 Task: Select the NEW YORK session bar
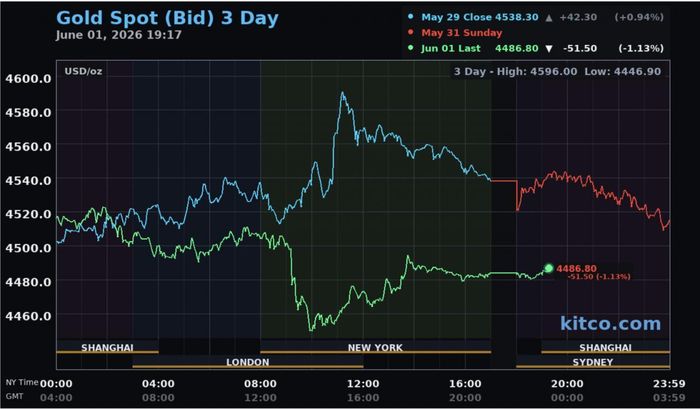tap(375, 347)
